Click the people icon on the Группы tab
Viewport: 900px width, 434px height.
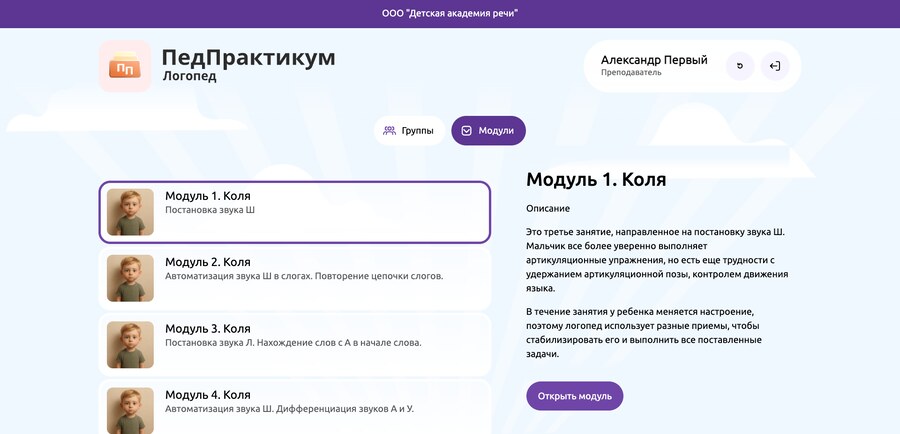click(390, 130)
